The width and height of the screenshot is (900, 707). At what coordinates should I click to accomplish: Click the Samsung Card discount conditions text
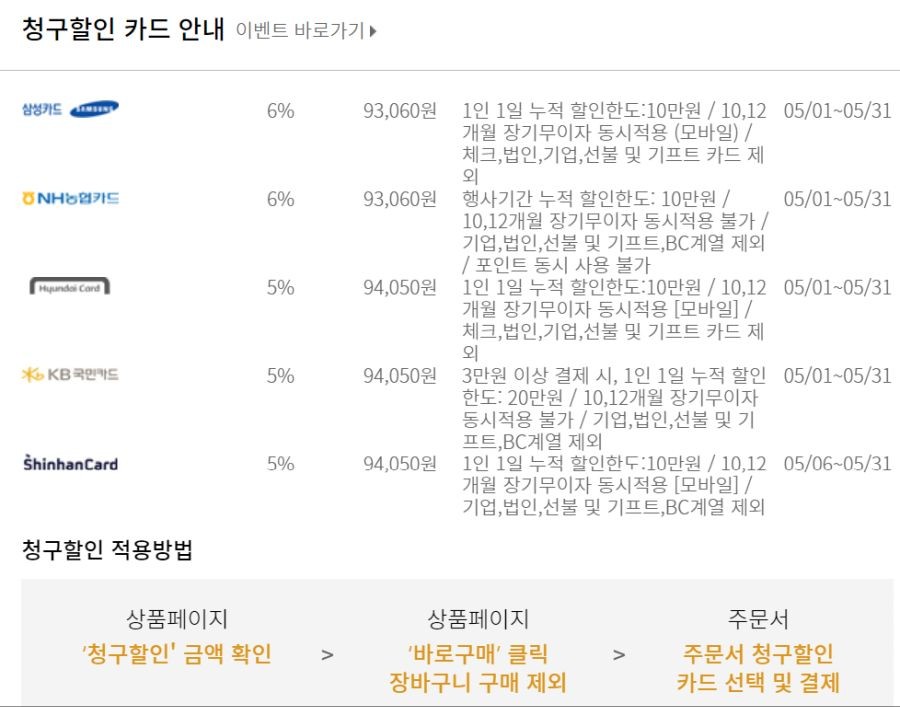point(614,143)
